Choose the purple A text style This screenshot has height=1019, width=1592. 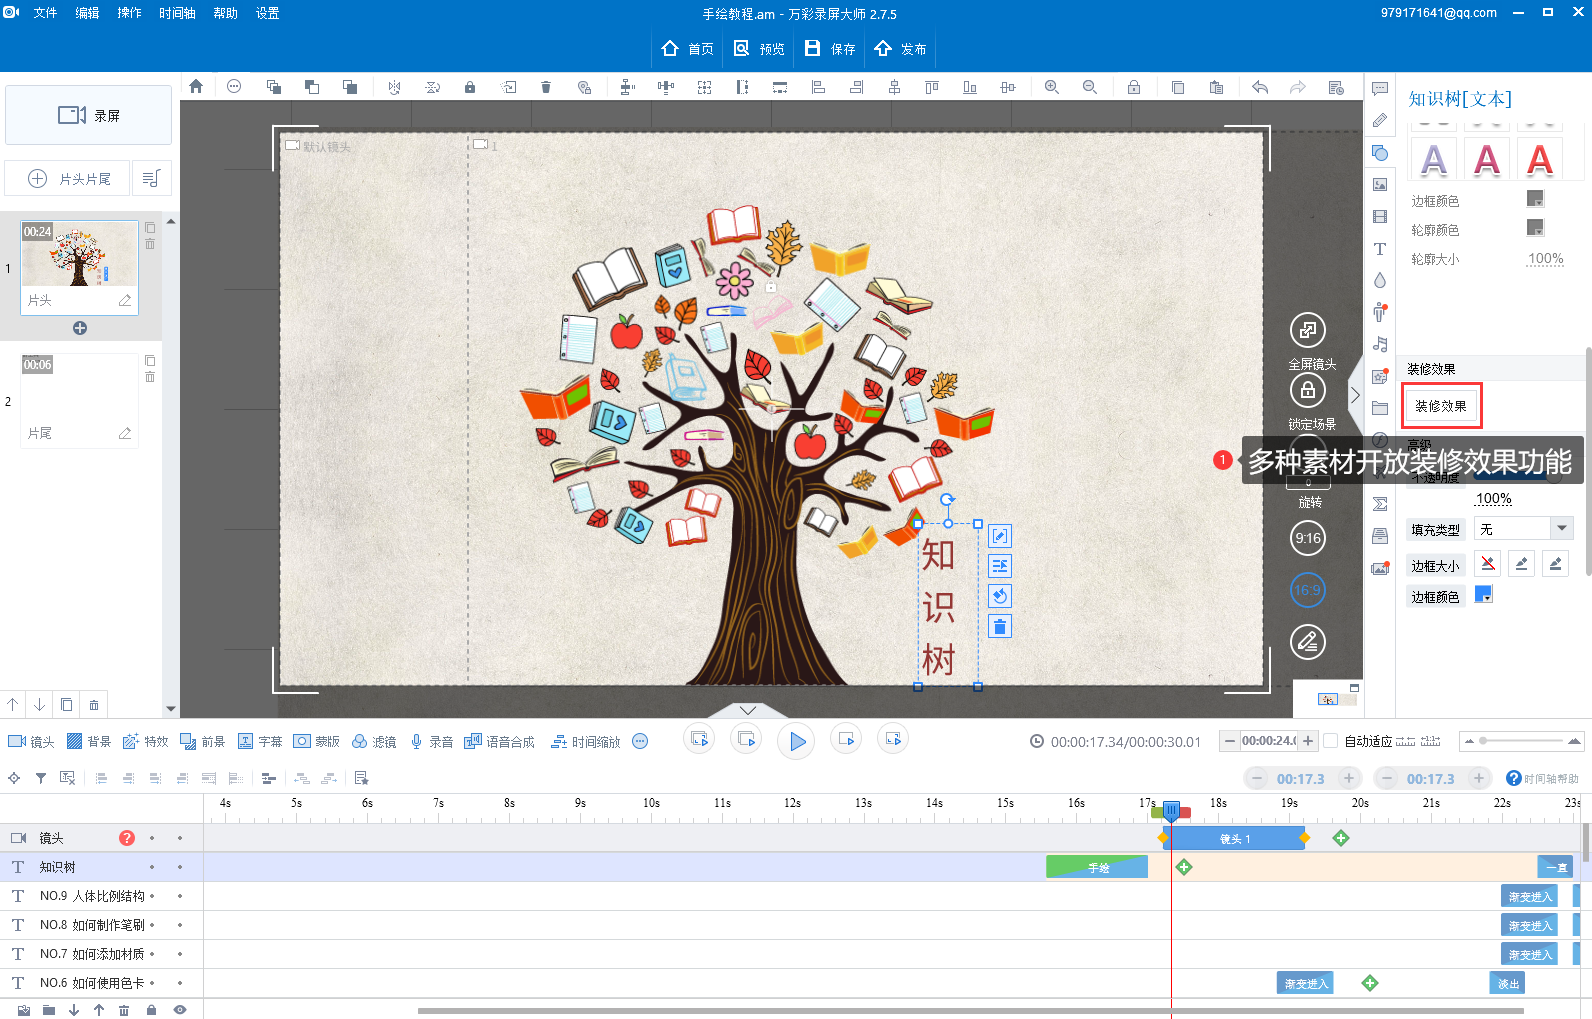tap(1434, 160)
